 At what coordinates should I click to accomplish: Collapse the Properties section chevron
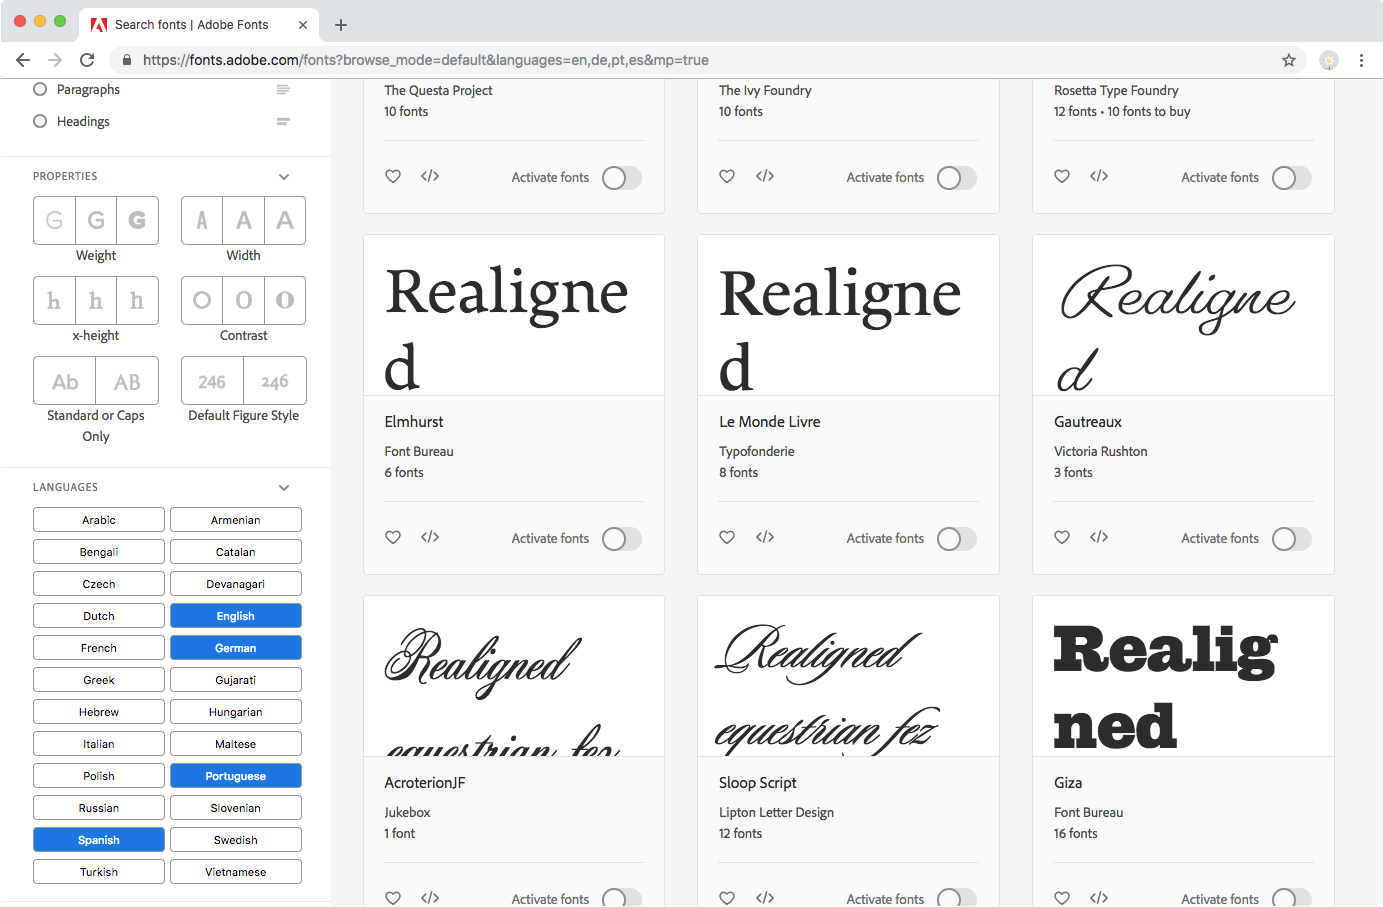coord(284,177)
